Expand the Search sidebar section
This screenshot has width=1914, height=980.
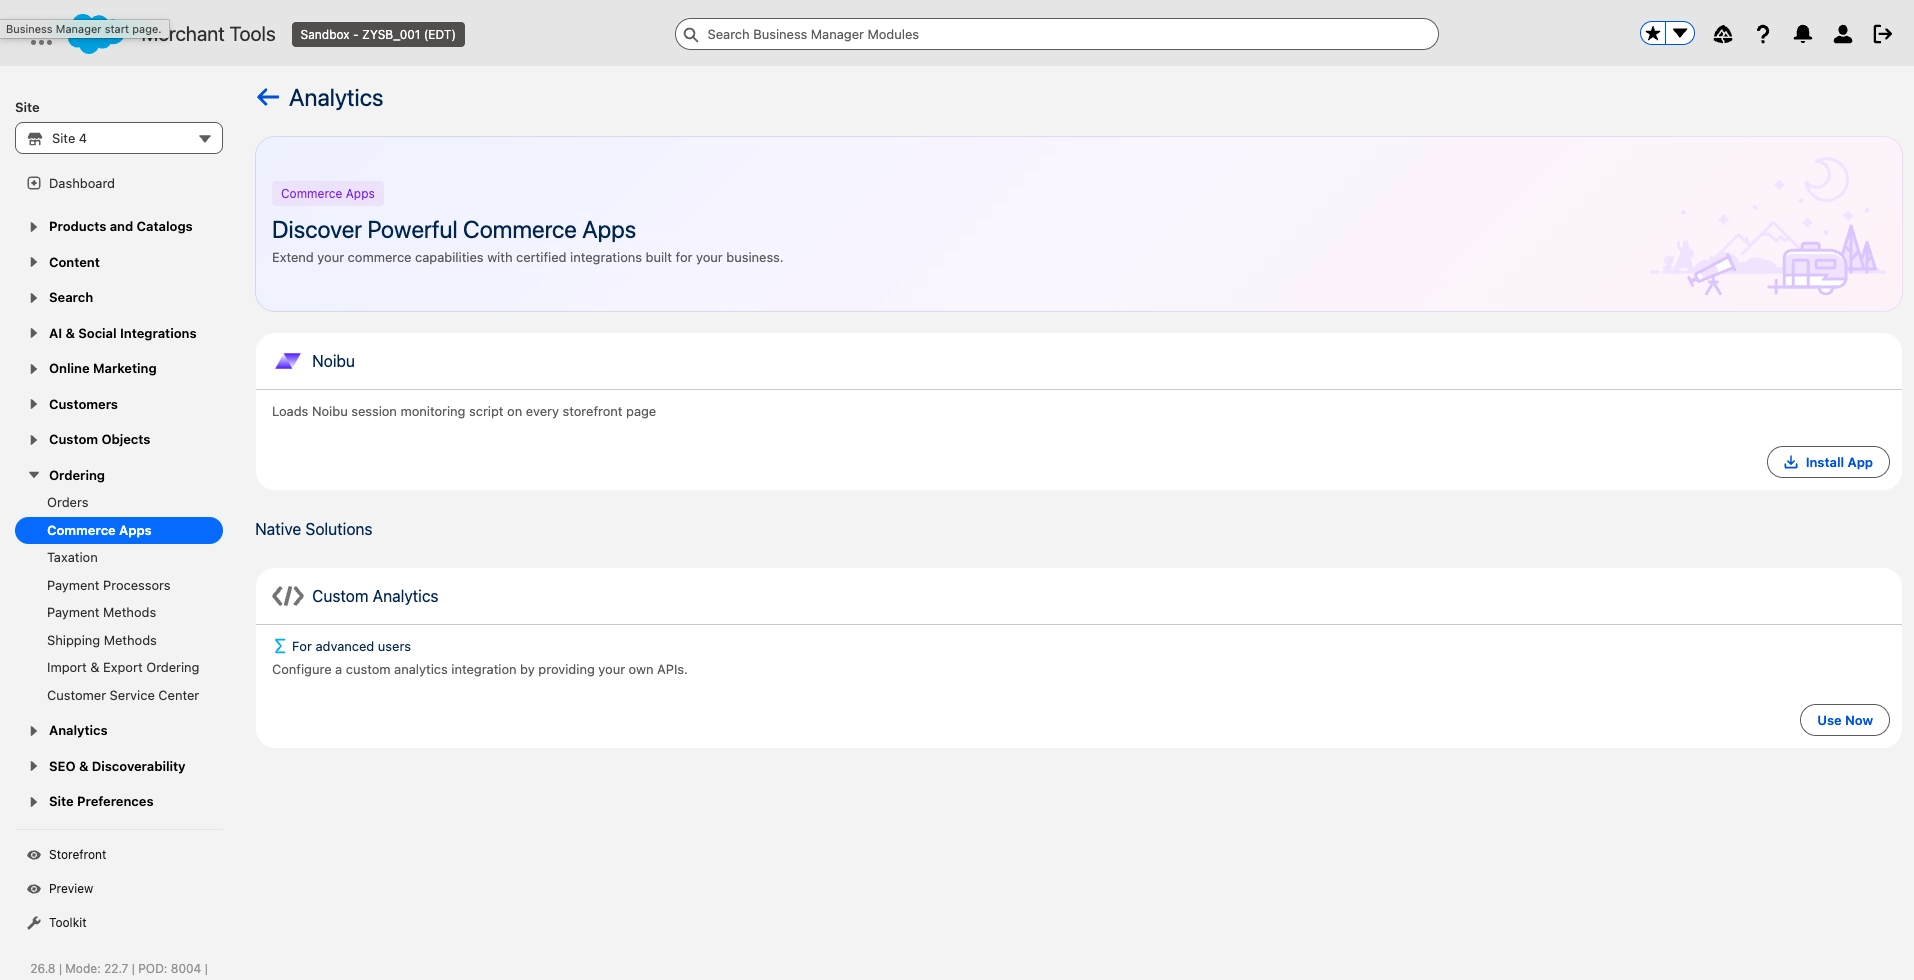click(70, 297)
